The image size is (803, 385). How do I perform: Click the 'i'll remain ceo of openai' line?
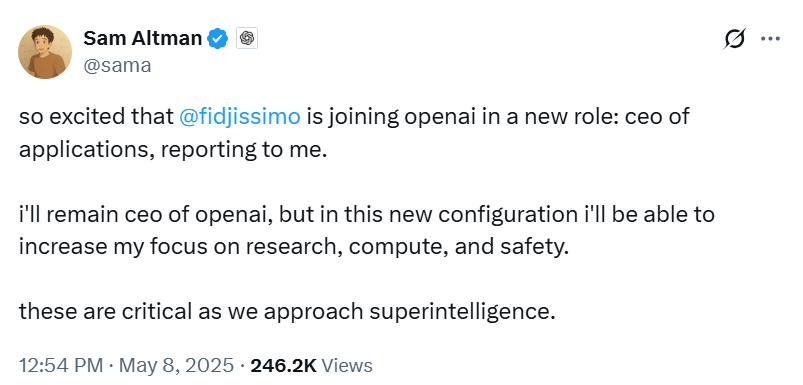(147, 215)
